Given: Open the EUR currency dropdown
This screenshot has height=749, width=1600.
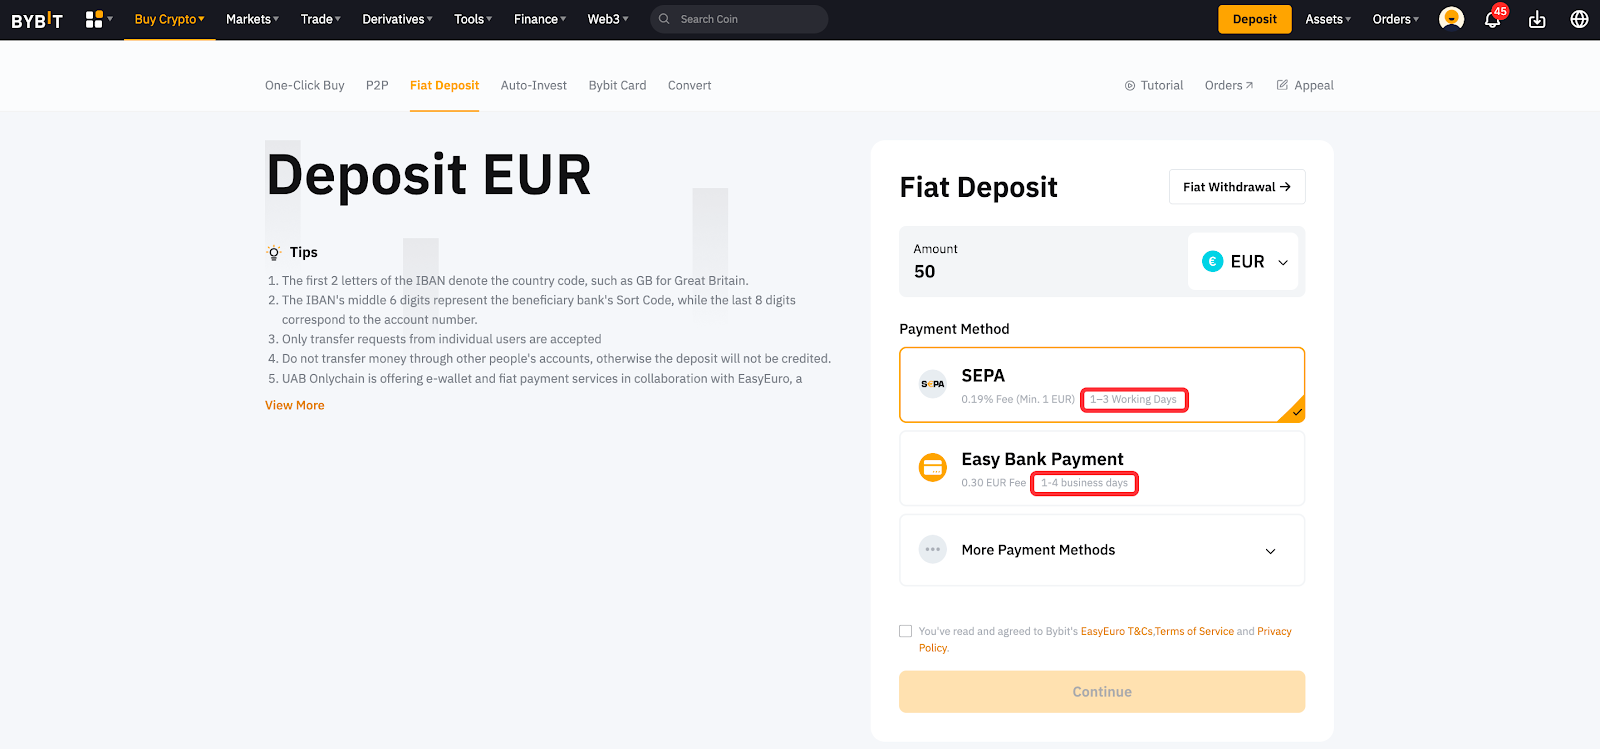Looking at the screenshot, I should (x=1246, y=262).
